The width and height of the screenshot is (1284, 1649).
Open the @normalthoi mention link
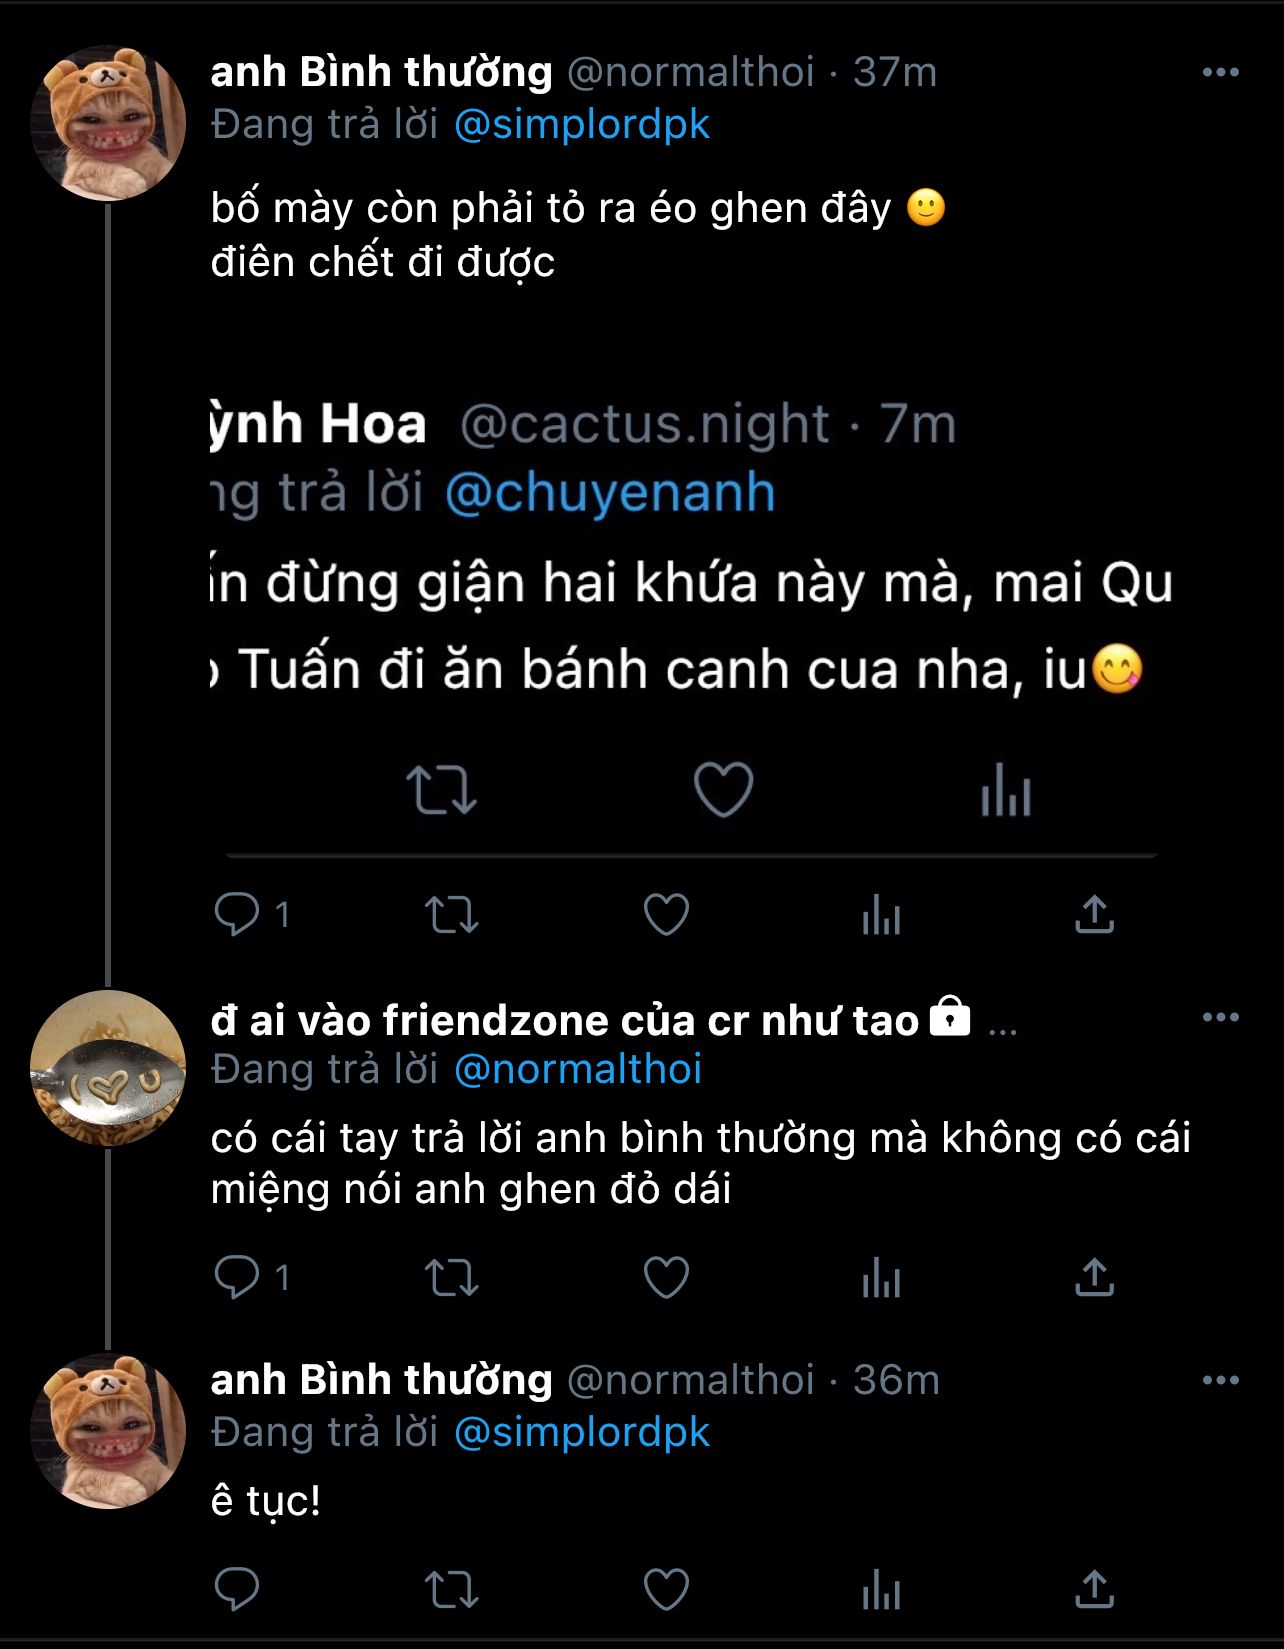[x=577, y=1069]
